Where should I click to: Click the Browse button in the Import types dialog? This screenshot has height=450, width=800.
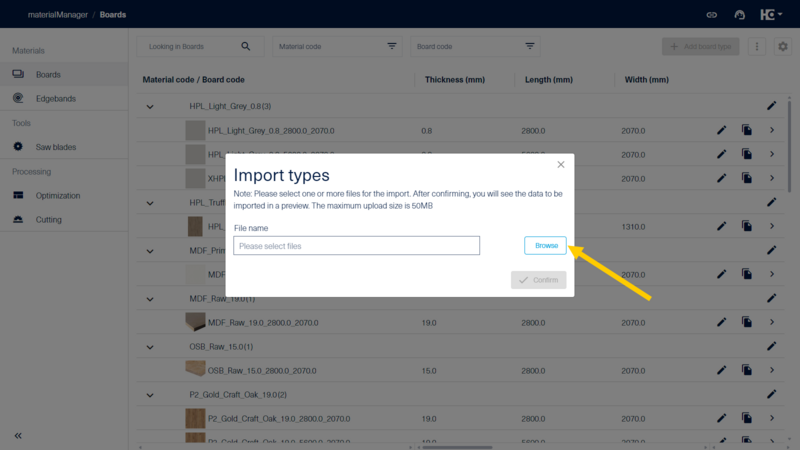(545, 245)
